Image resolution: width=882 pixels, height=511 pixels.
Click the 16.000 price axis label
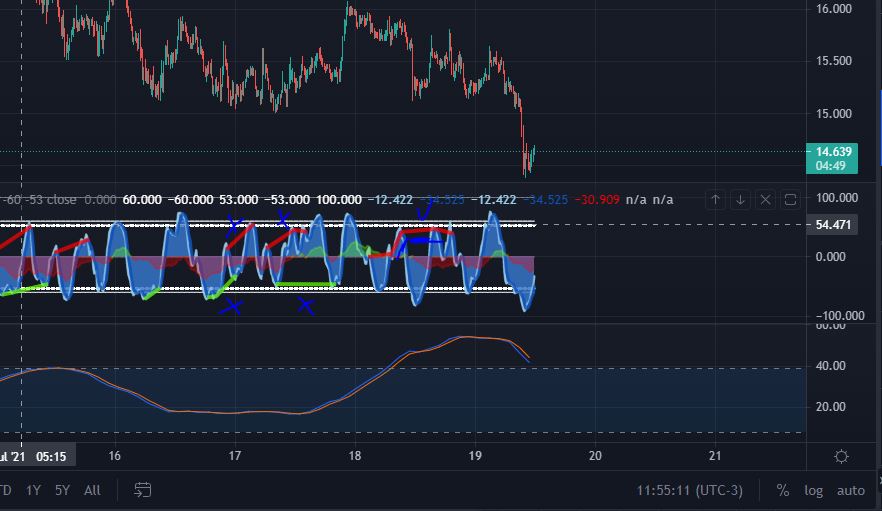point(834,8)
